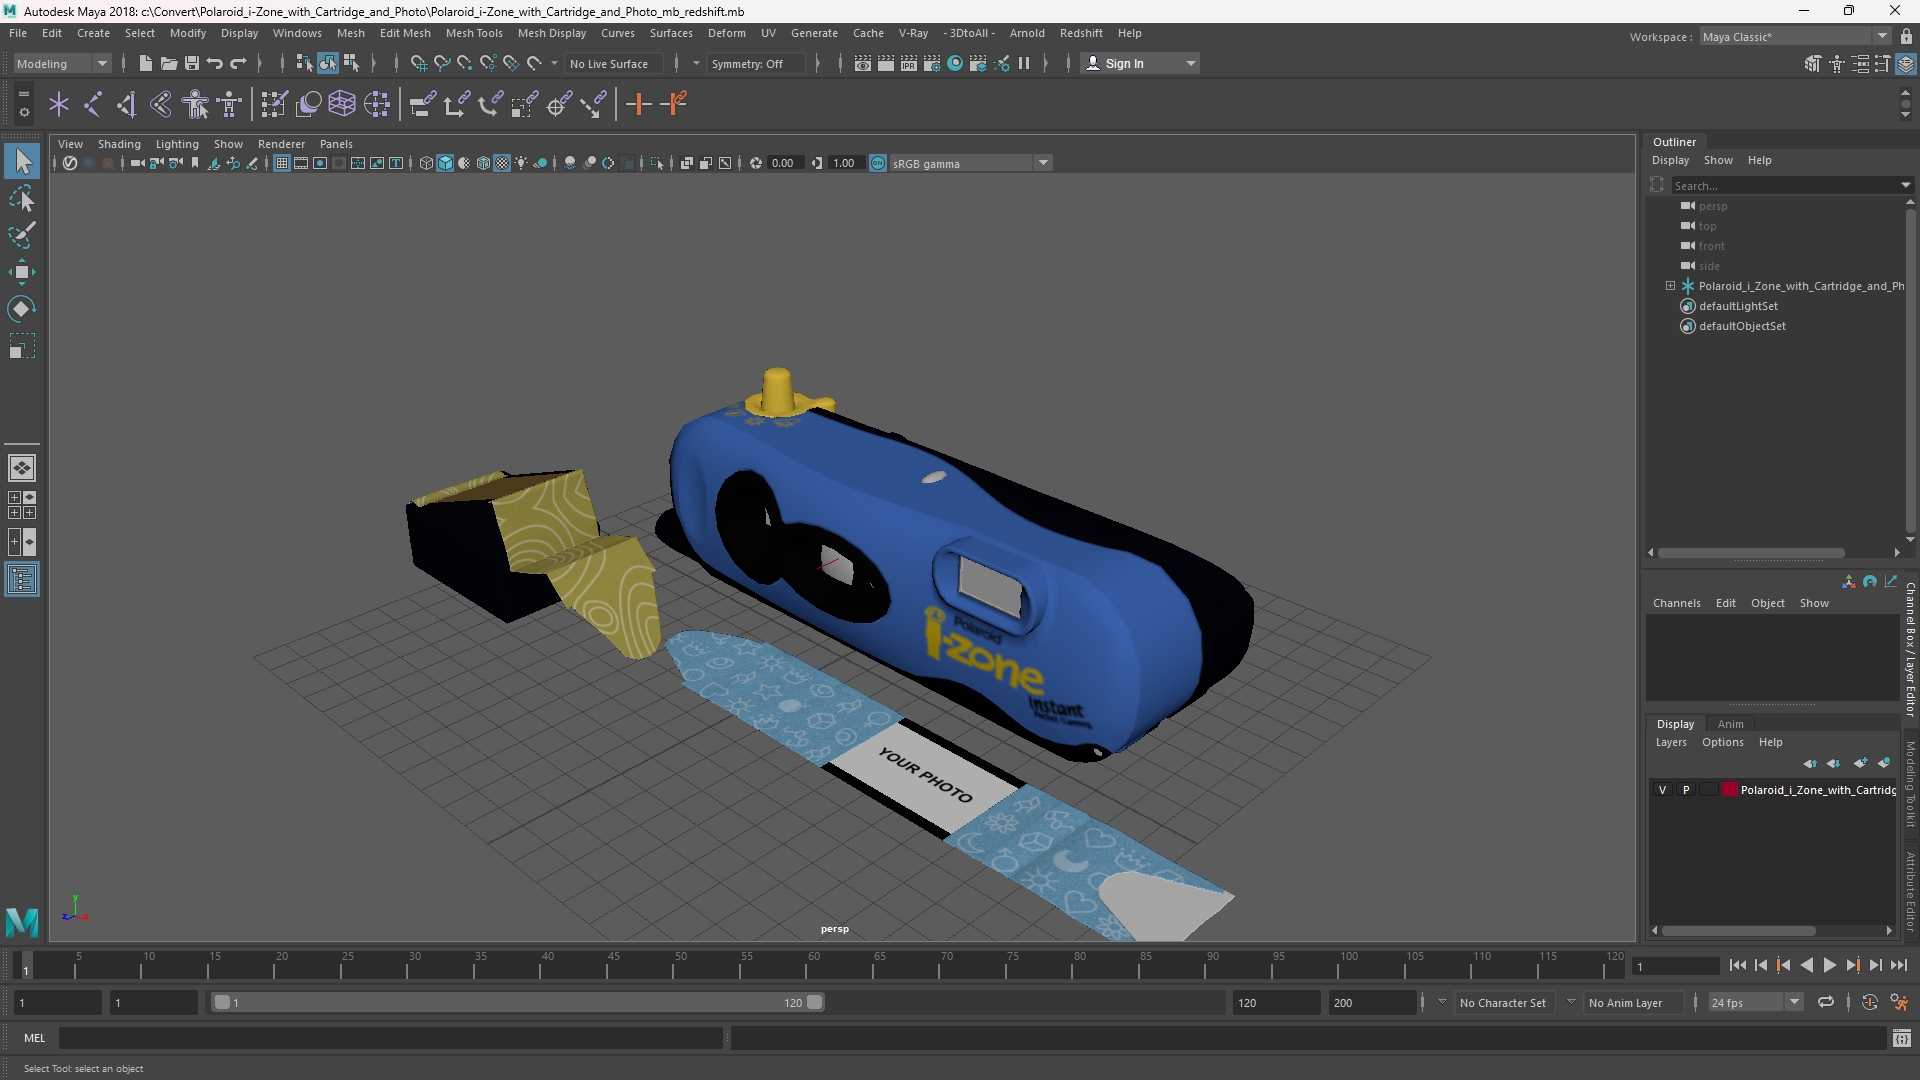This screenshot has width=1920, height=1080.
Task: Select the Select Tool arrow in toolbox
Action: point(22,161)
